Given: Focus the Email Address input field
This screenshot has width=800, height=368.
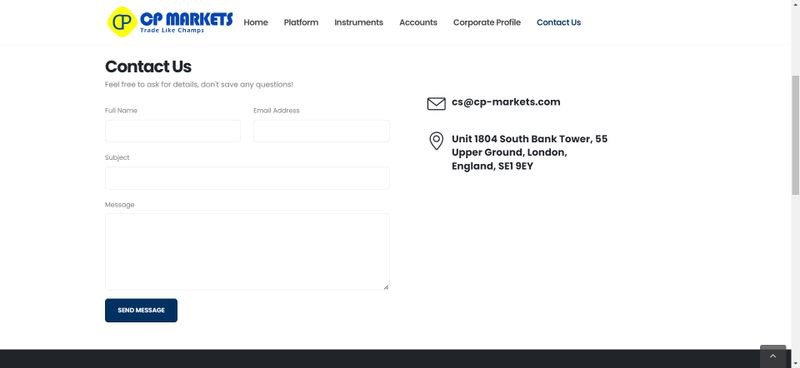Looking at the screenshot, I should [x=321, y=131].
